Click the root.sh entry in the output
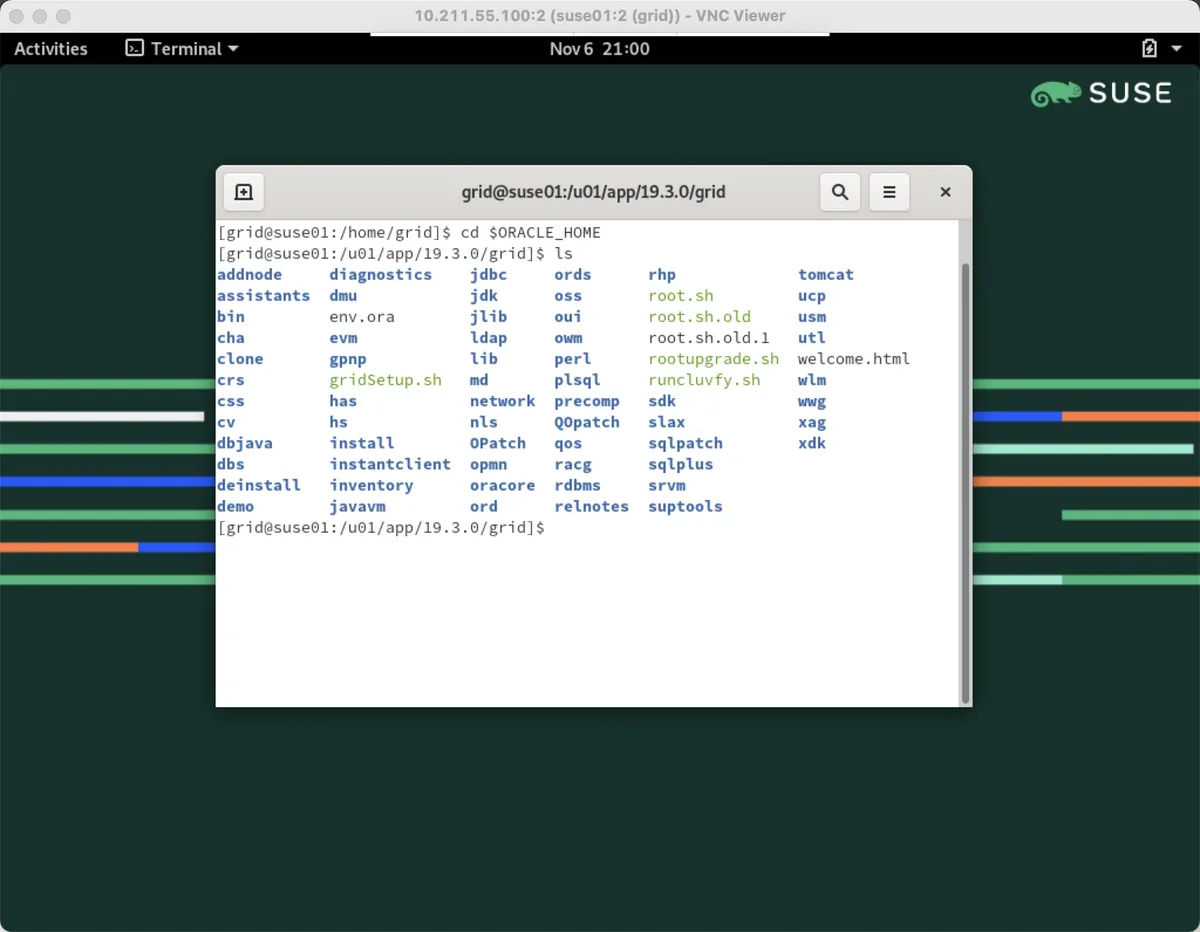The height and width of the screenshot is (932, 1200). 681,295
